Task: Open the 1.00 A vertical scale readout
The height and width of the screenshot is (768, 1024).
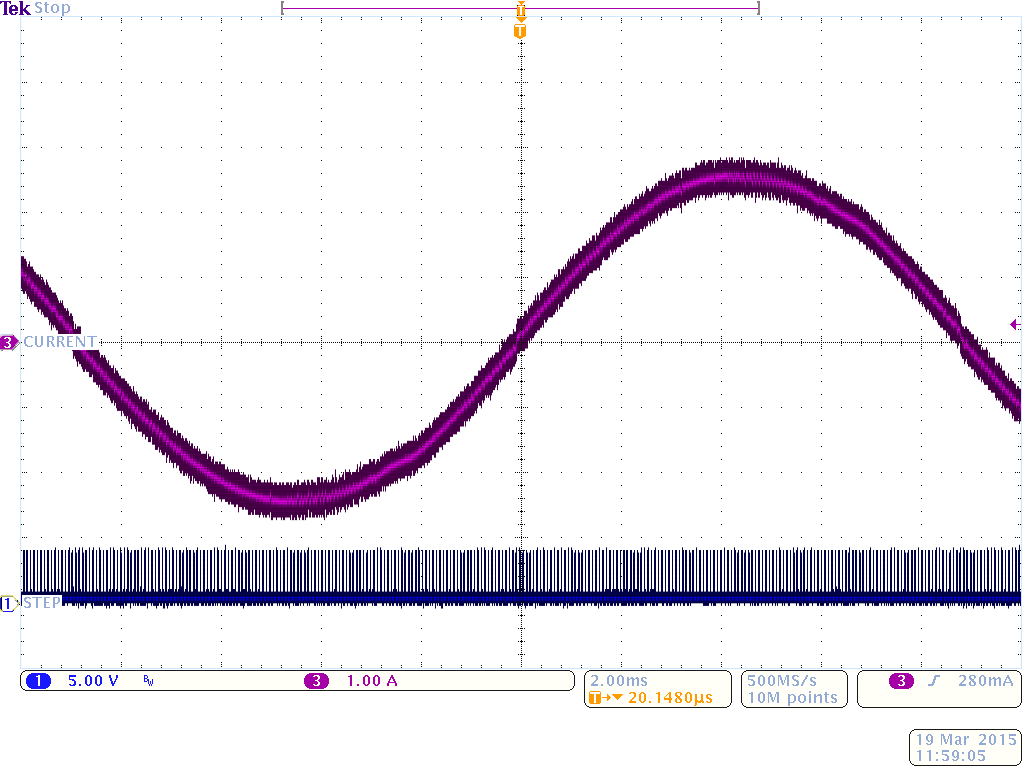Action: [x=372, y=681]
